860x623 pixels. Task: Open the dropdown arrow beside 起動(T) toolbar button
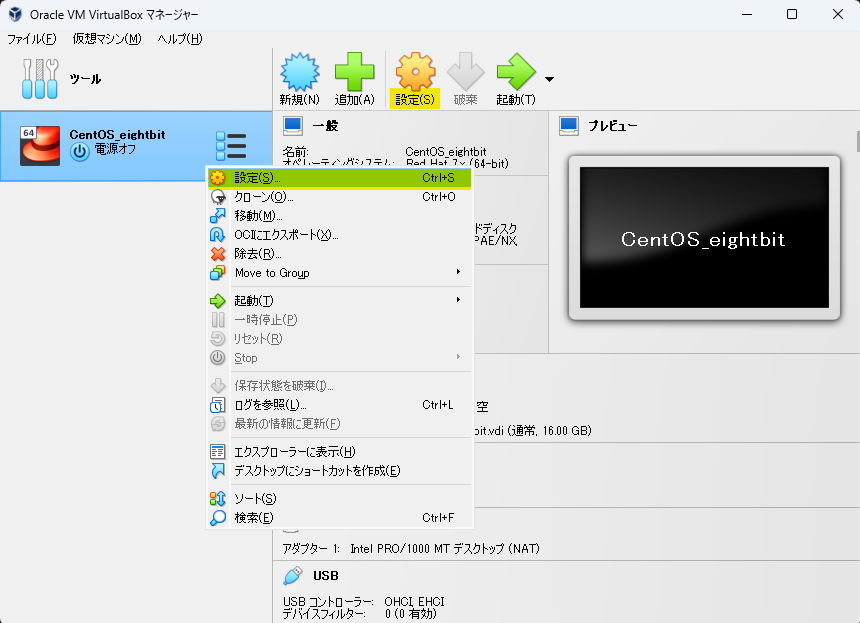(x=549, y=79)
